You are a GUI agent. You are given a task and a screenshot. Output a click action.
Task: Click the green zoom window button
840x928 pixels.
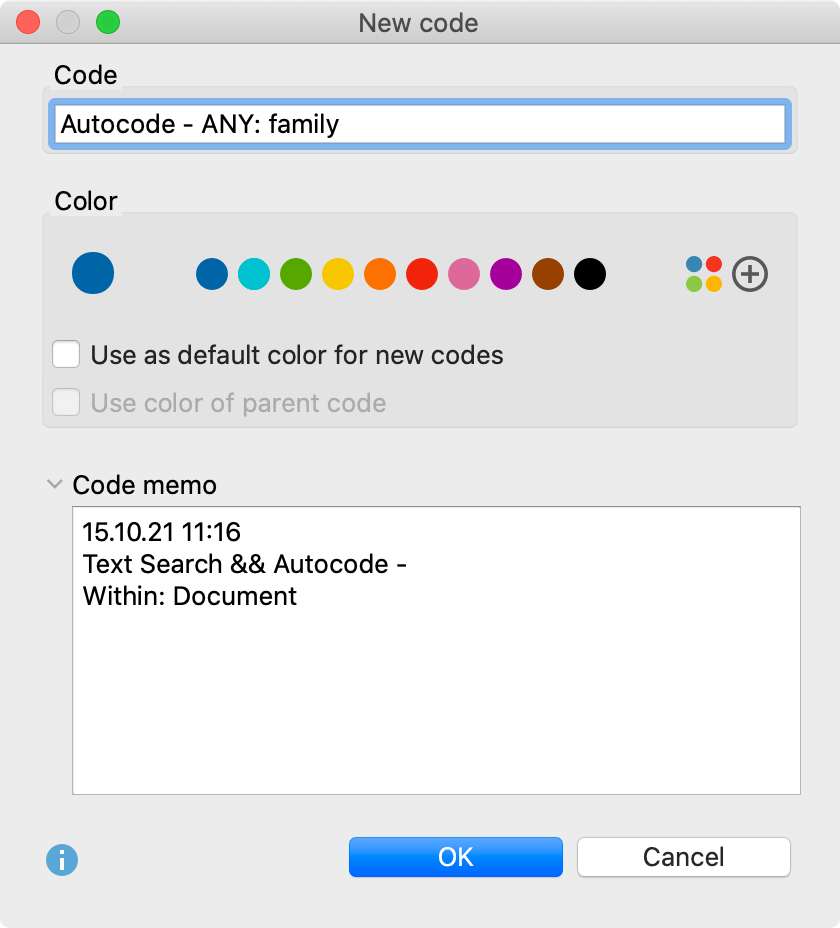coord(108,22)
